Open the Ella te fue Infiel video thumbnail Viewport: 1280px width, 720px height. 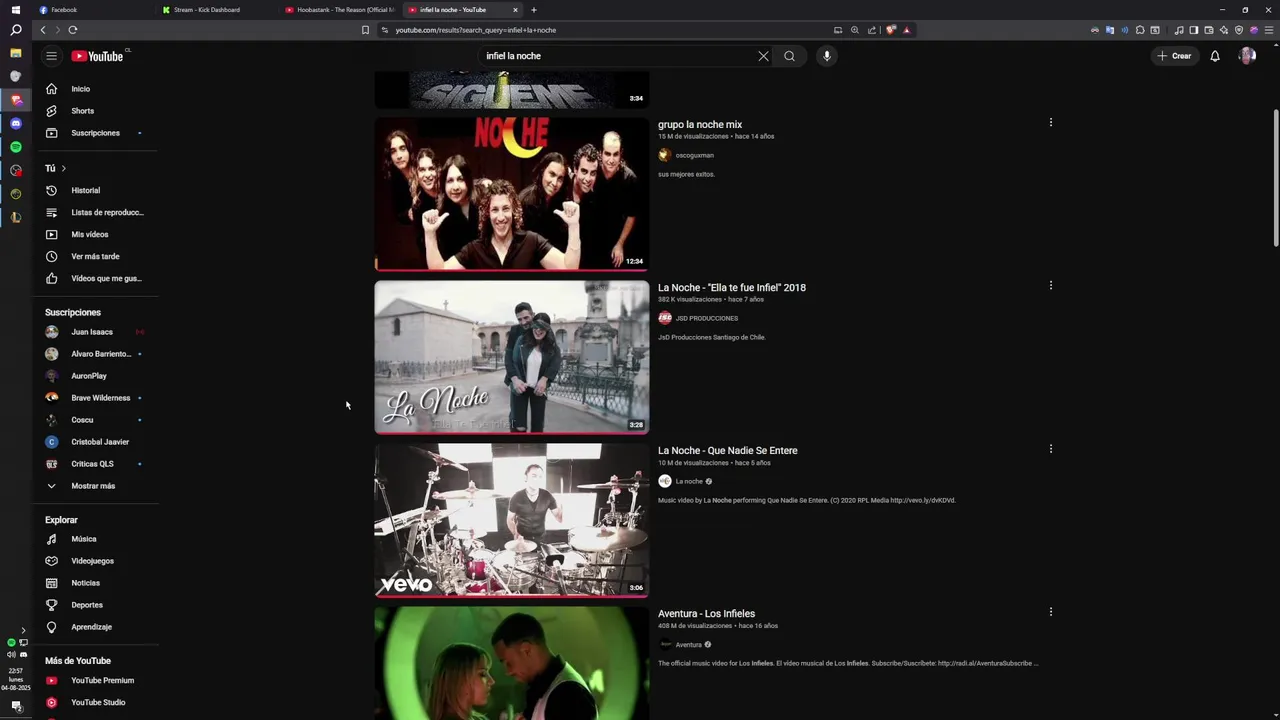511,357
